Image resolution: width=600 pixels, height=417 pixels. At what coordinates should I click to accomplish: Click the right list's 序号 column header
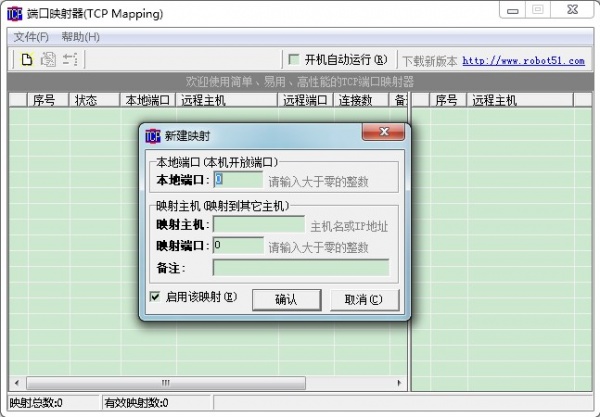(448, 100)
